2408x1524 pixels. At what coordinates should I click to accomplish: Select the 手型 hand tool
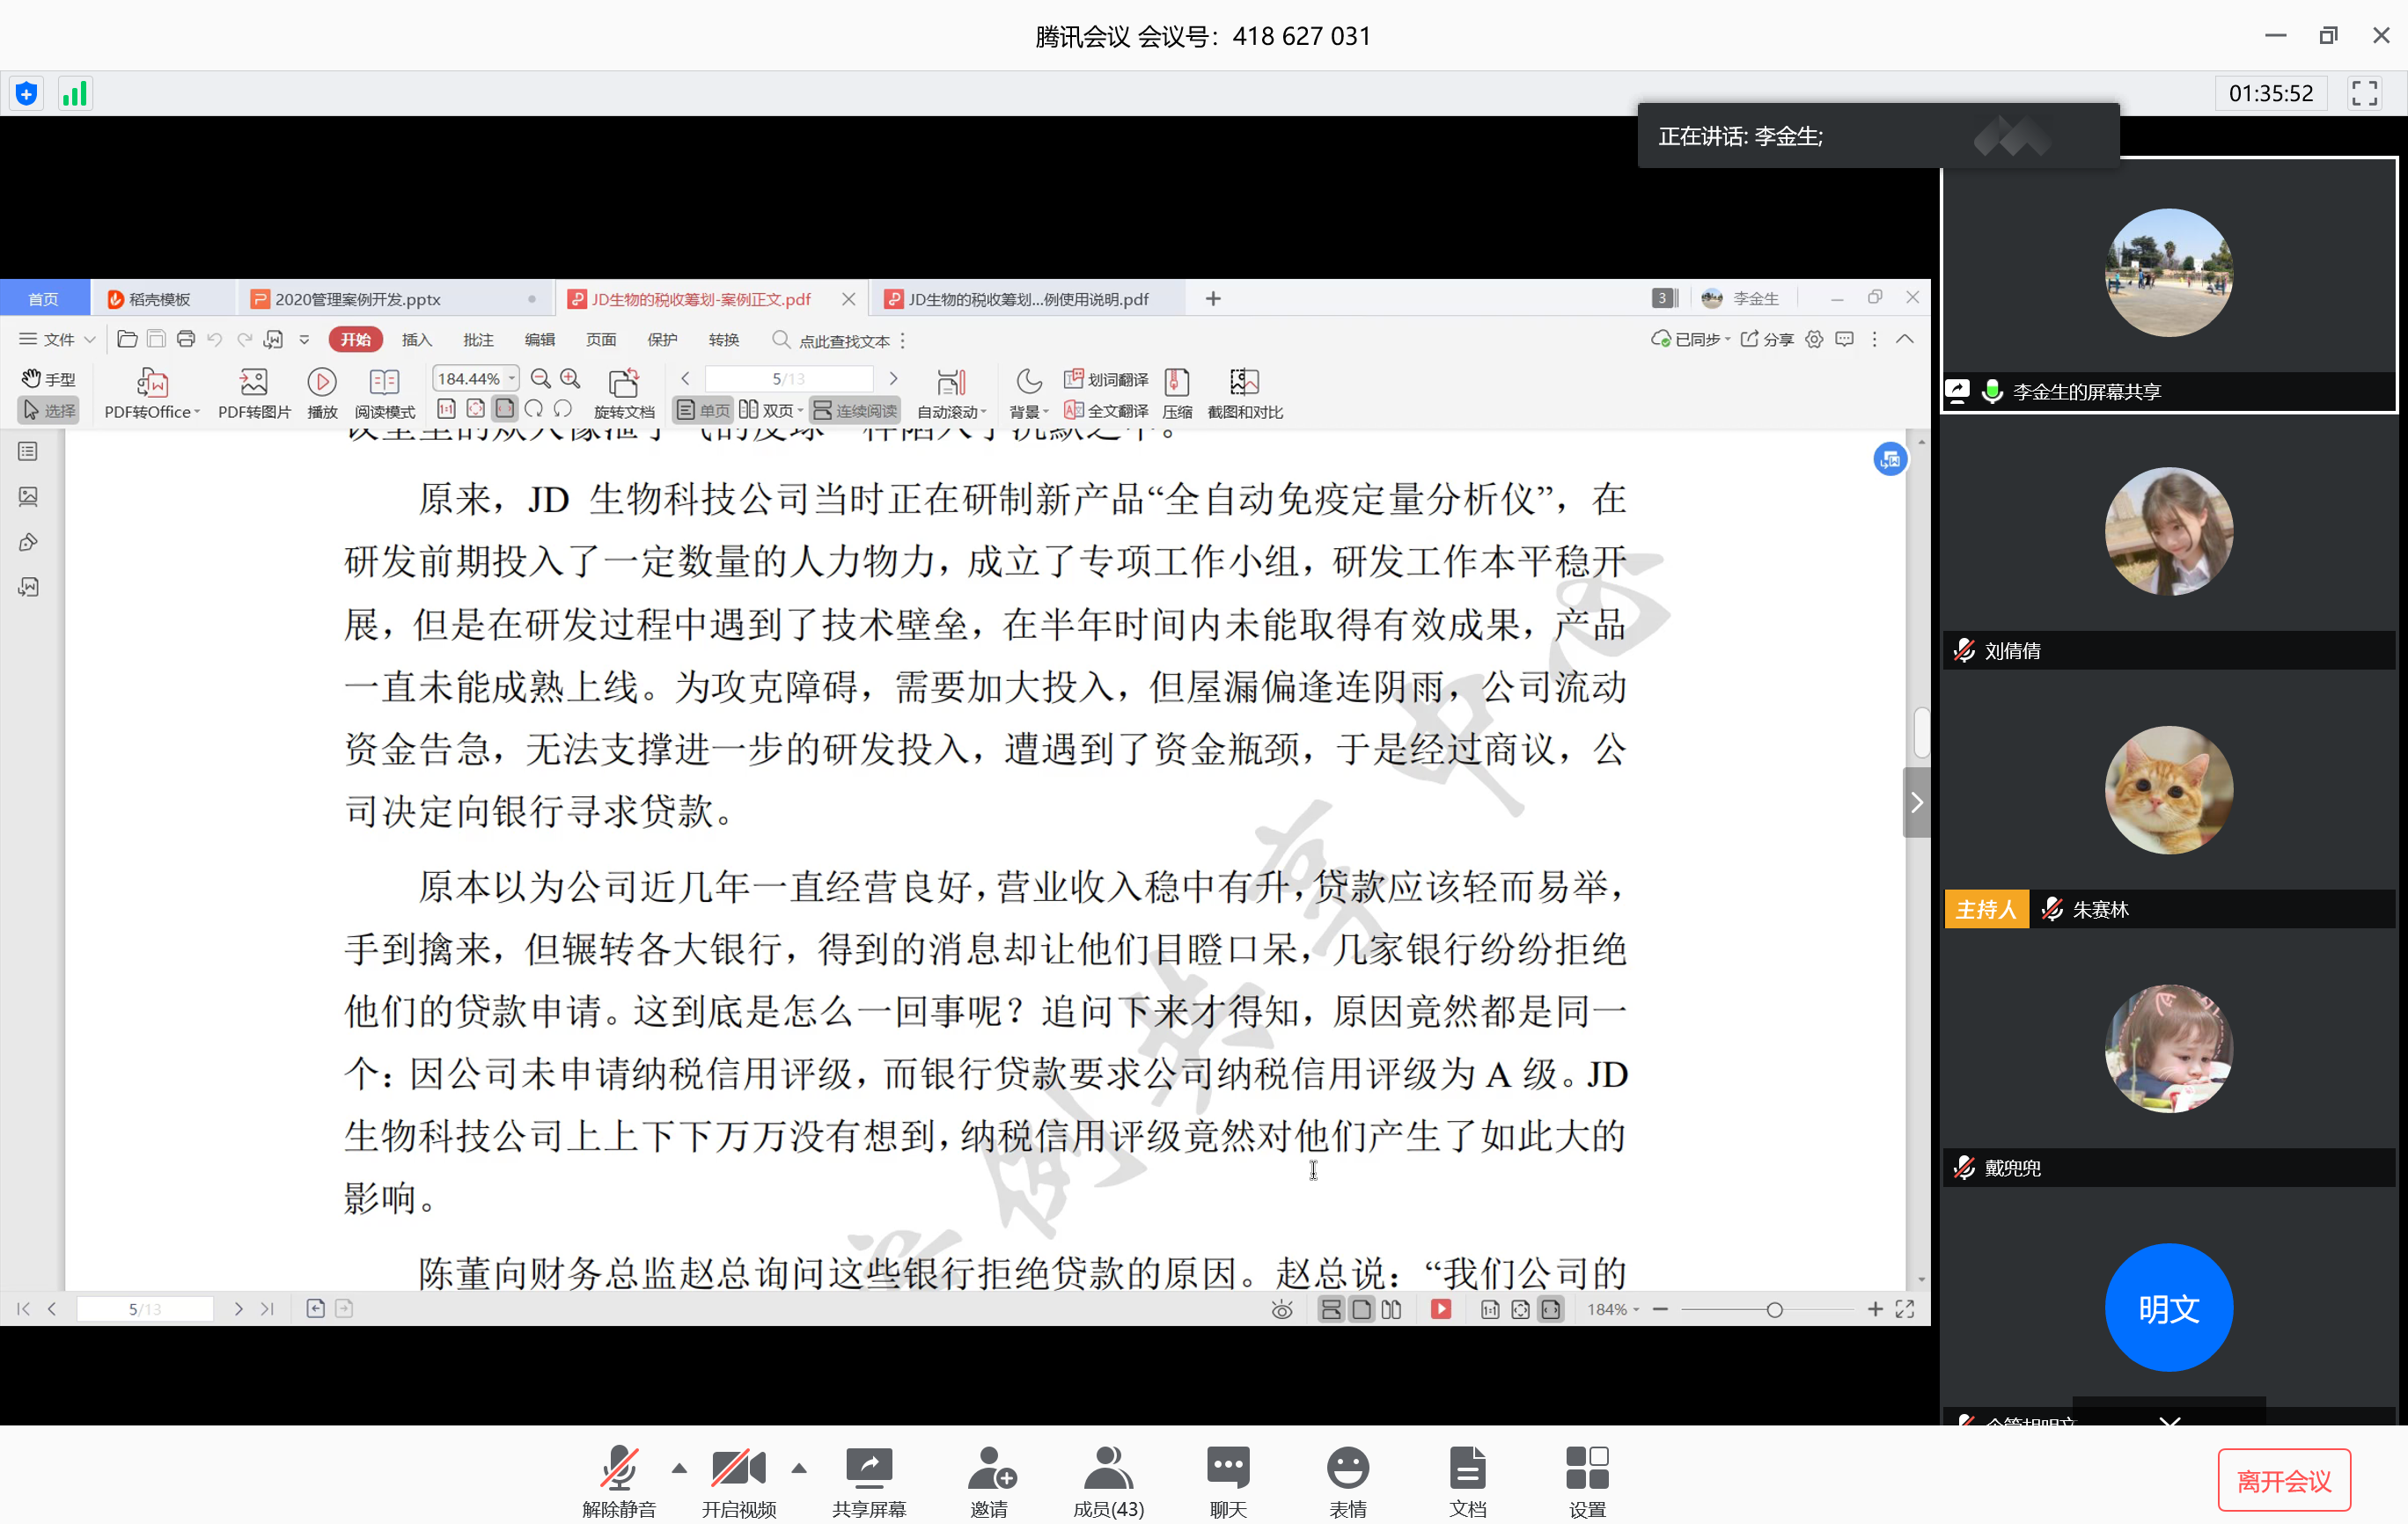click(x=48, y=379)
